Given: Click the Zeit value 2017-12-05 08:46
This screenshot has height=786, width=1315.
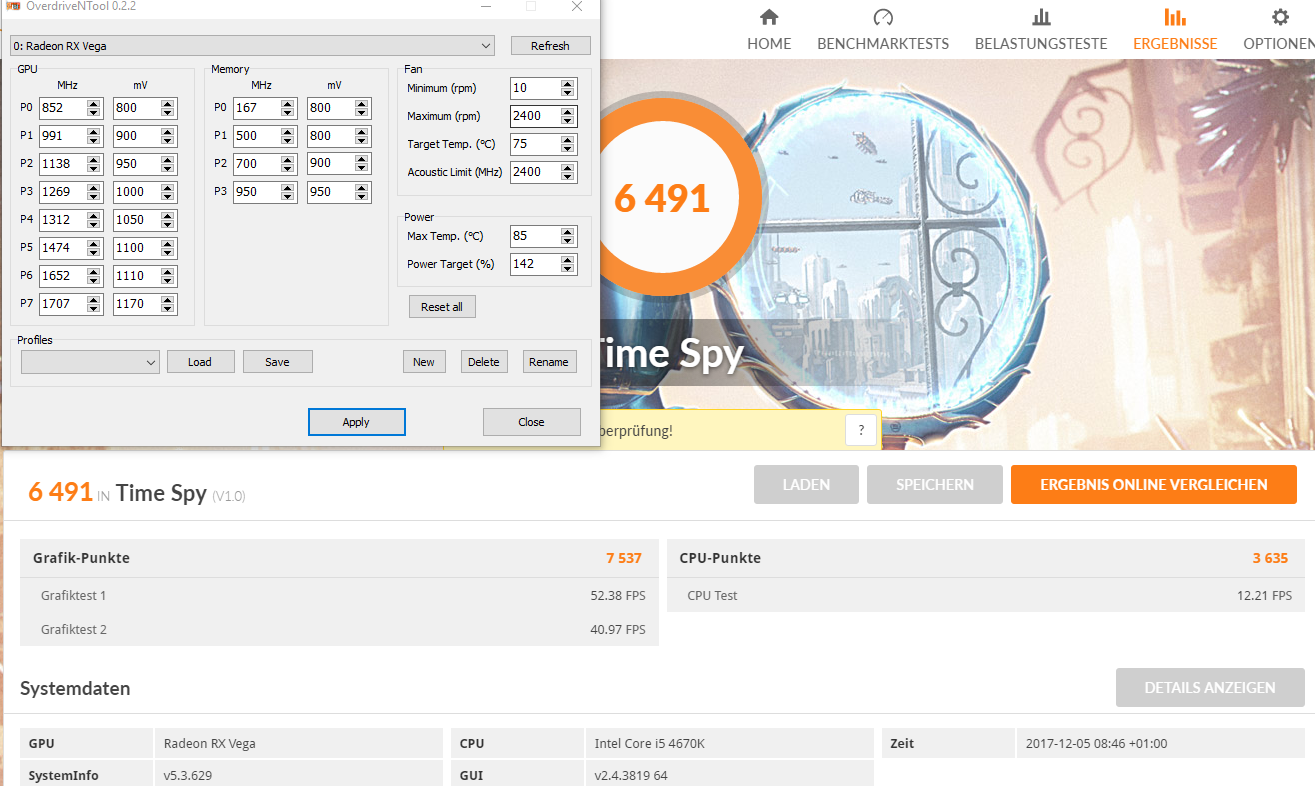Looking at the screenshot, I should click(1097, 743).
